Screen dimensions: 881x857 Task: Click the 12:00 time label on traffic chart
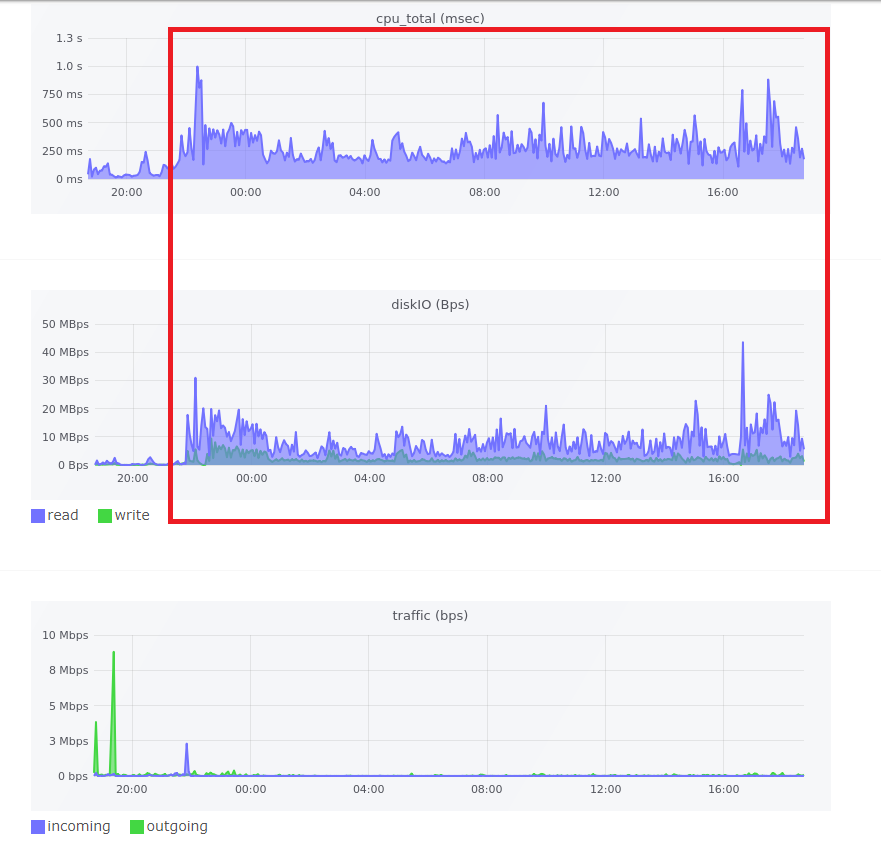605,789
